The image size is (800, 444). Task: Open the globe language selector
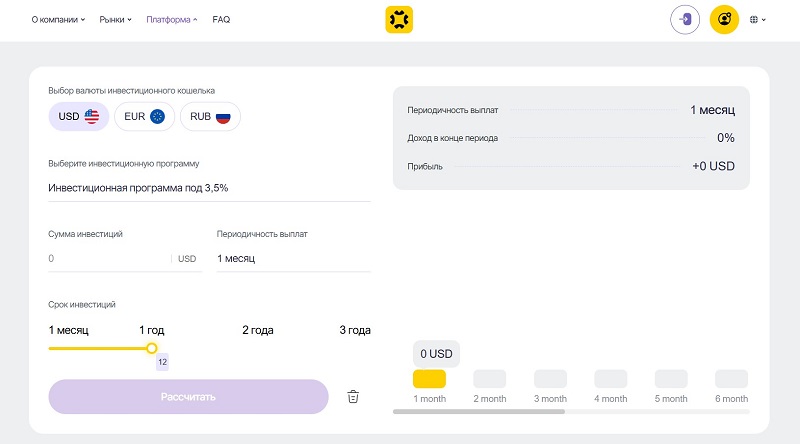click(758, 19)
